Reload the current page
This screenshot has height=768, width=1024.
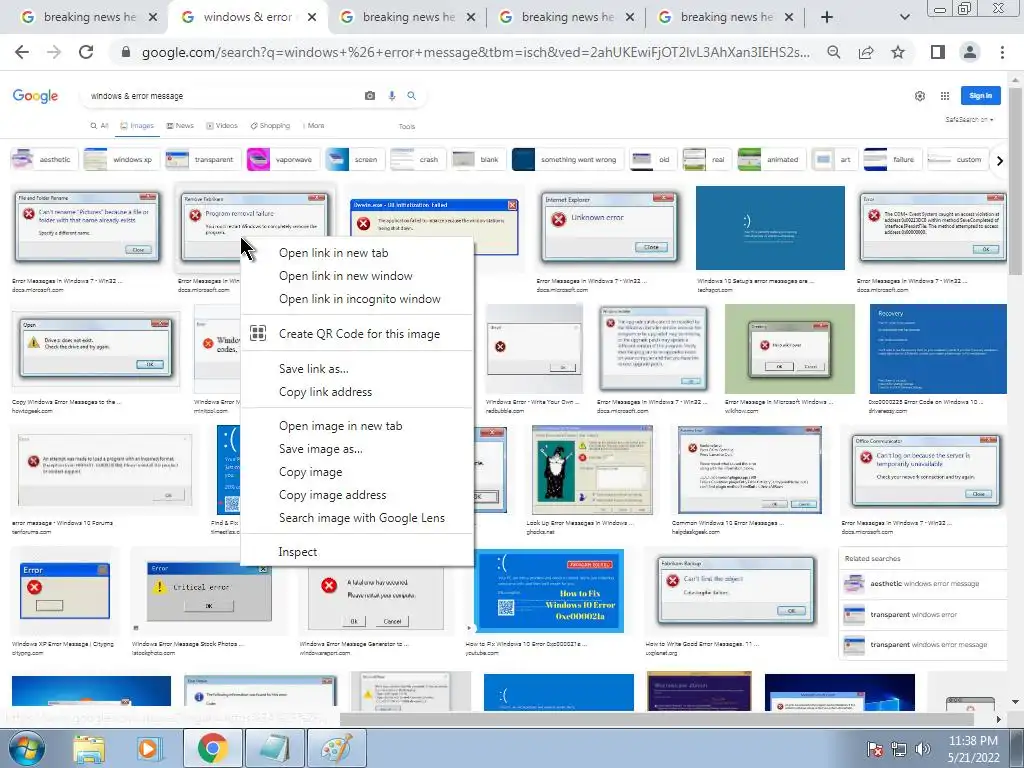pyautogui.click(x=86, y=52)
